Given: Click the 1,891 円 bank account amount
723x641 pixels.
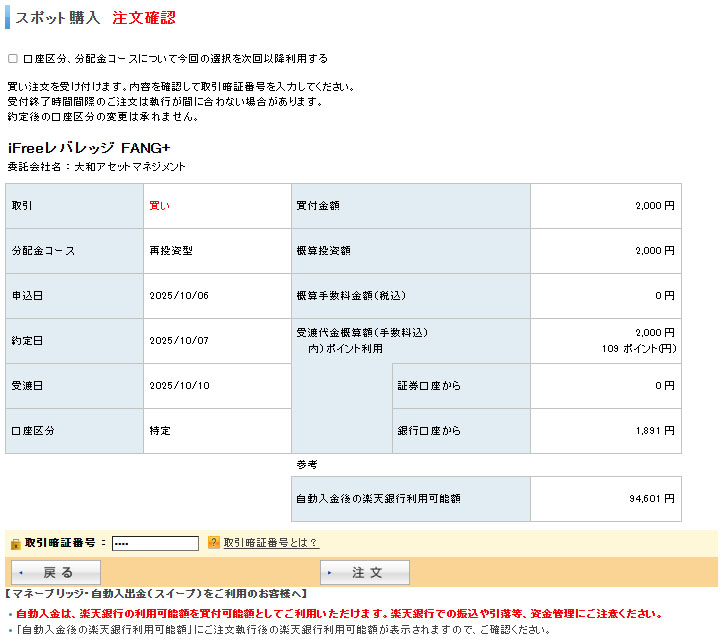Looking at the screenshot, I should (x=655, y=431).
